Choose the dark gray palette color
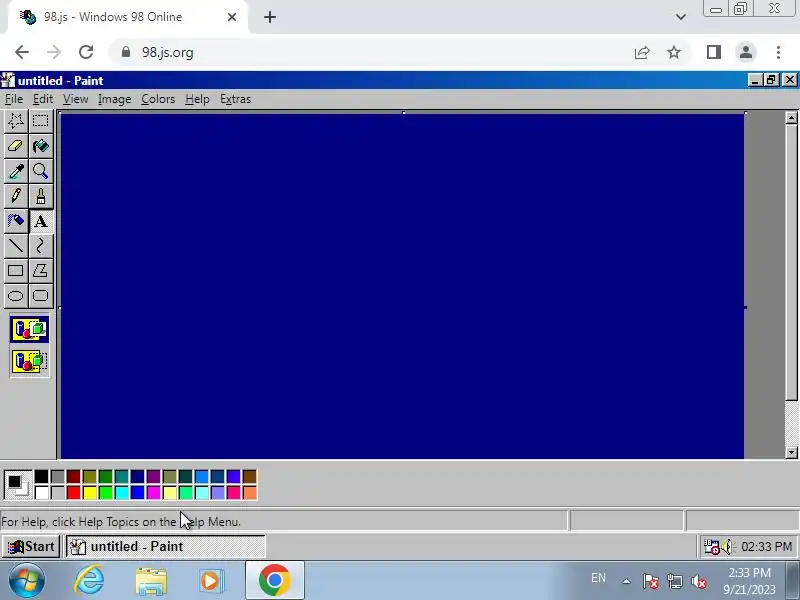This screenshot has height=600, width=800. (x=58, y=477)
